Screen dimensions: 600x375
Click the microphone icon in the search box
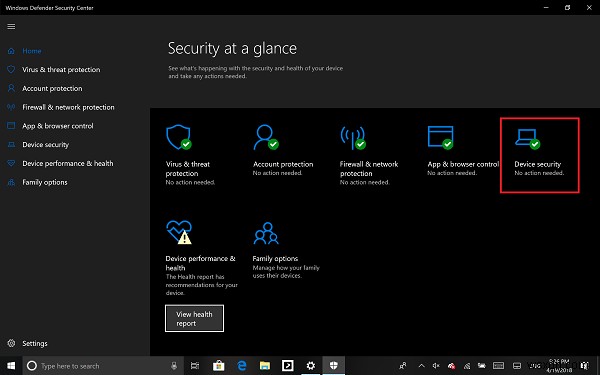174,366
